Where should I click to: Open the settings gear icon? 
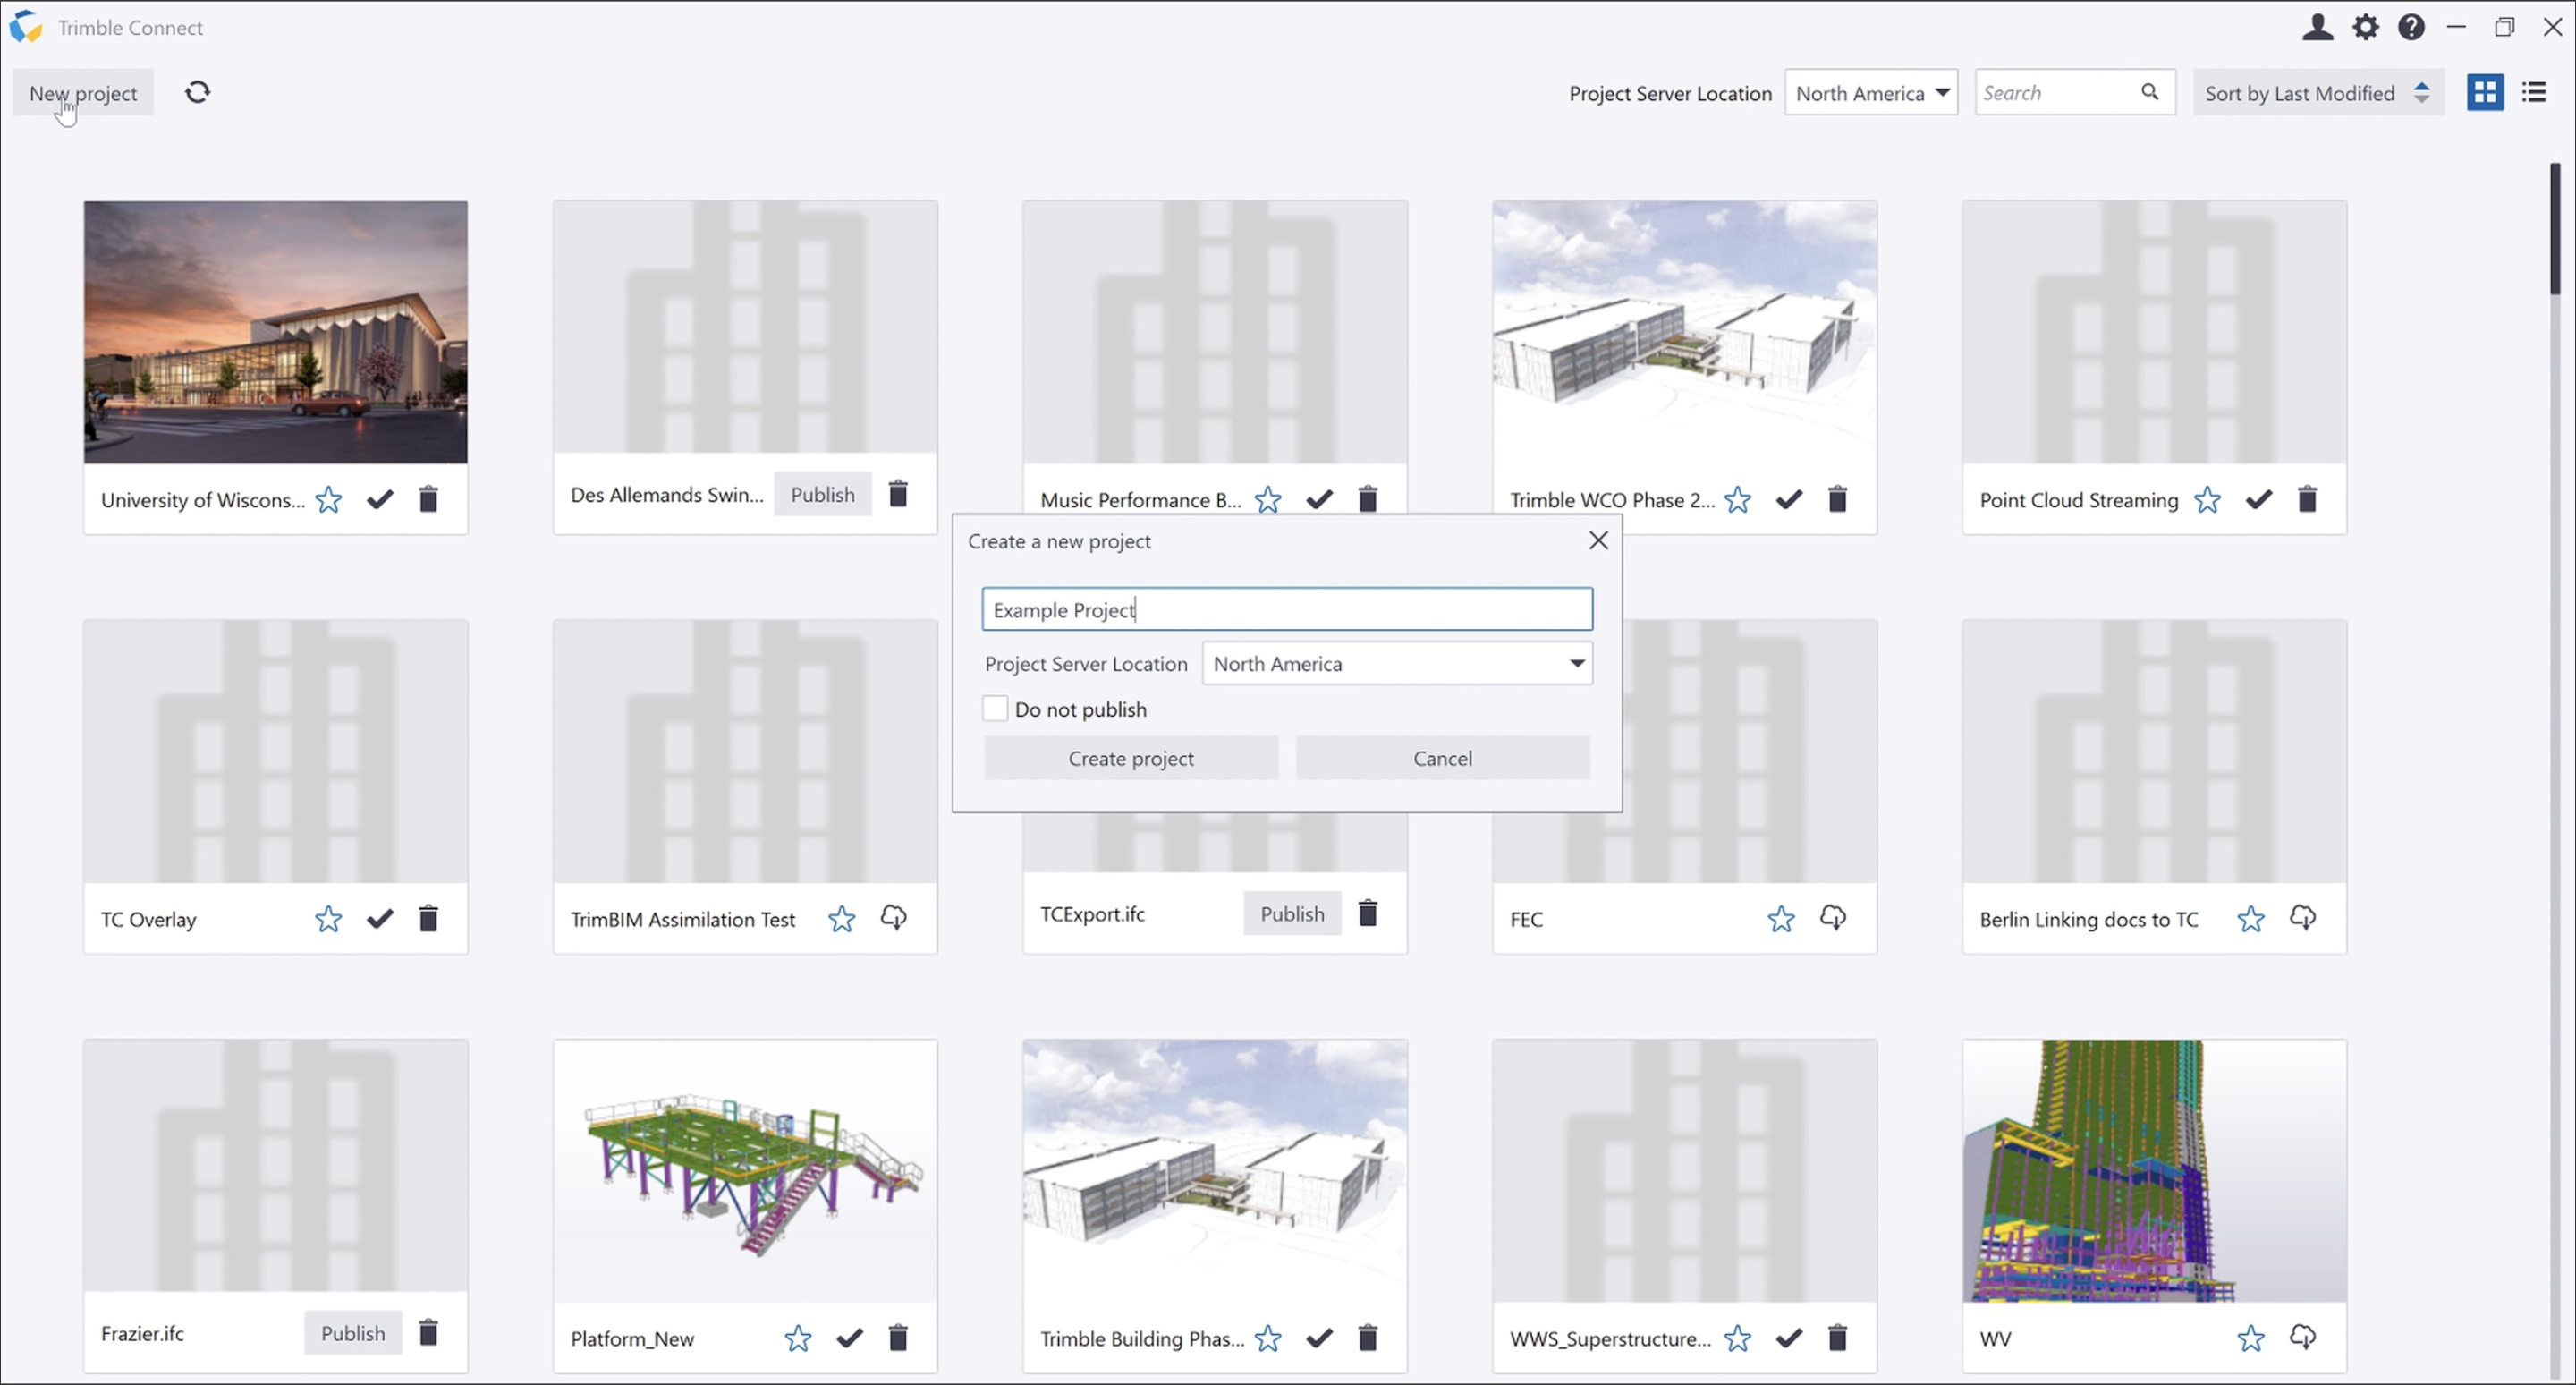coord(2365,27)
